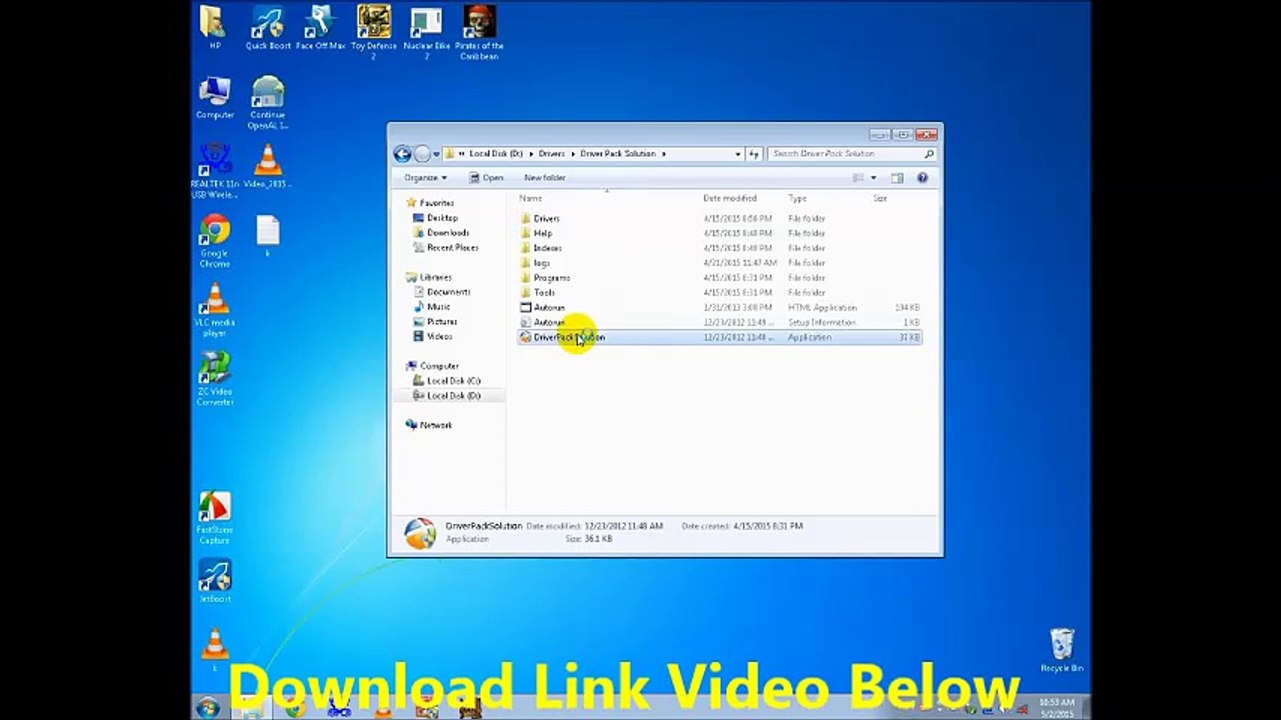
Task: Toggle the preview pane icon
Action: [x=897, y=178]
